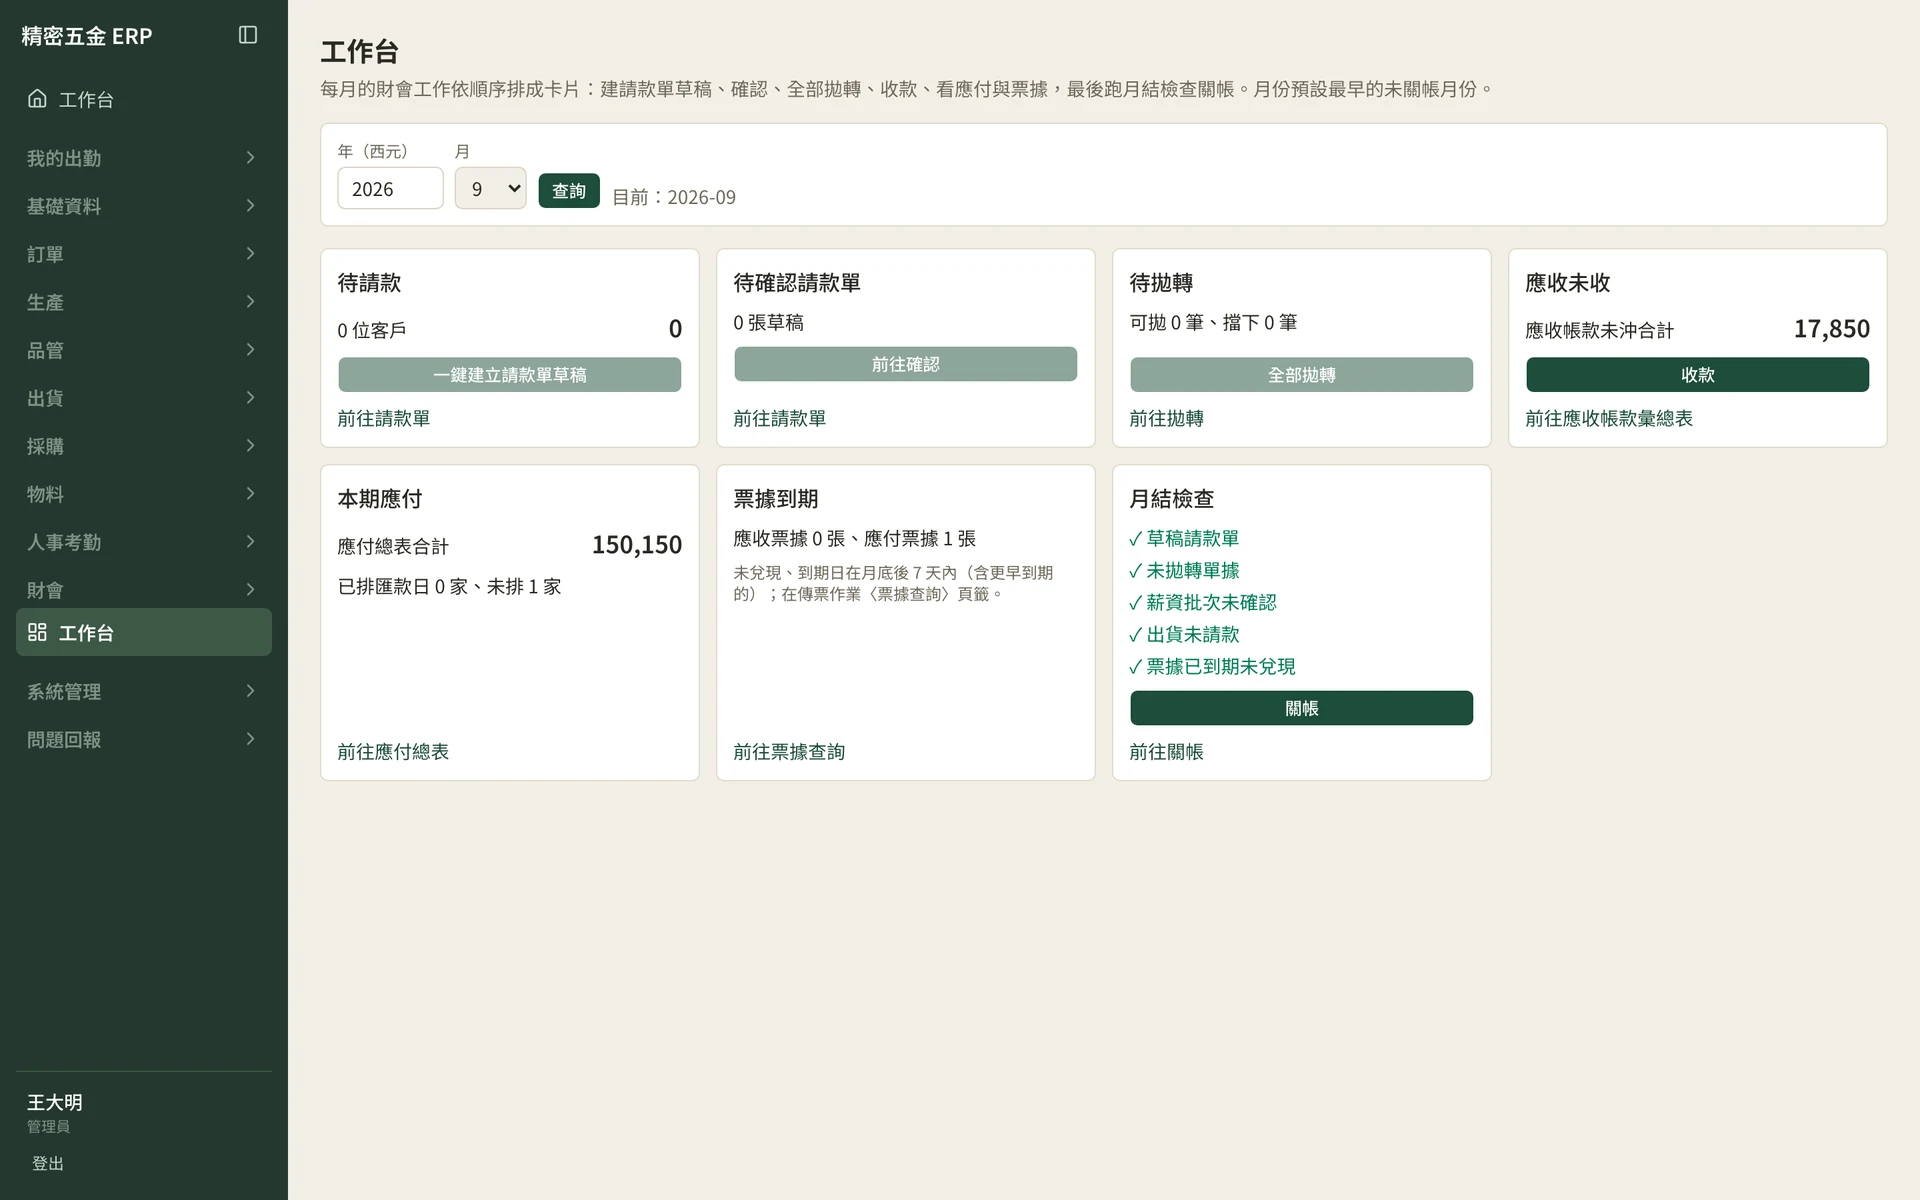
Task: Expand the 採購 menu chevron
Action: pos(250,446)
